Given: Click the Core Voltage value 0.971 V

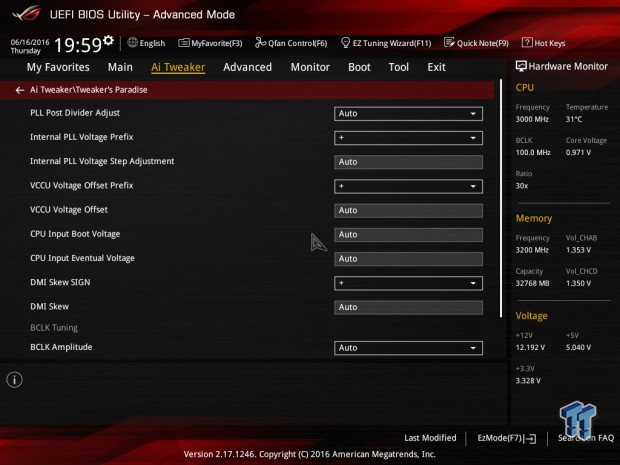Looking at the screenshot, I should coord(578,152).
